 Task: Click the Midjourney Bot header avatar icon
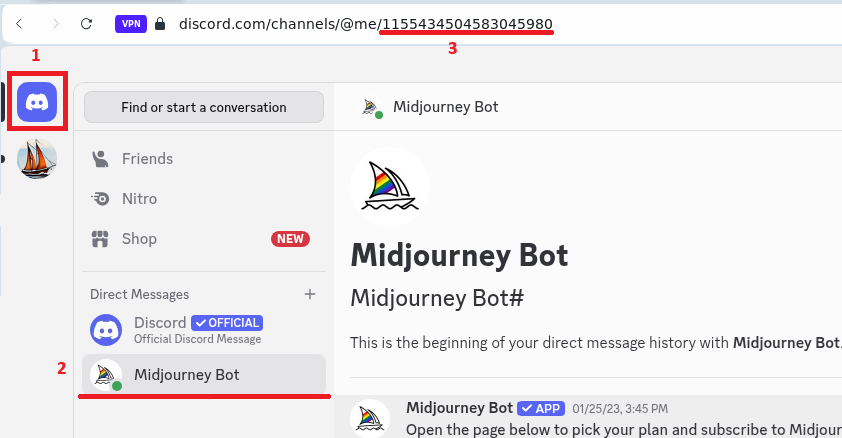tap(371, 107)
